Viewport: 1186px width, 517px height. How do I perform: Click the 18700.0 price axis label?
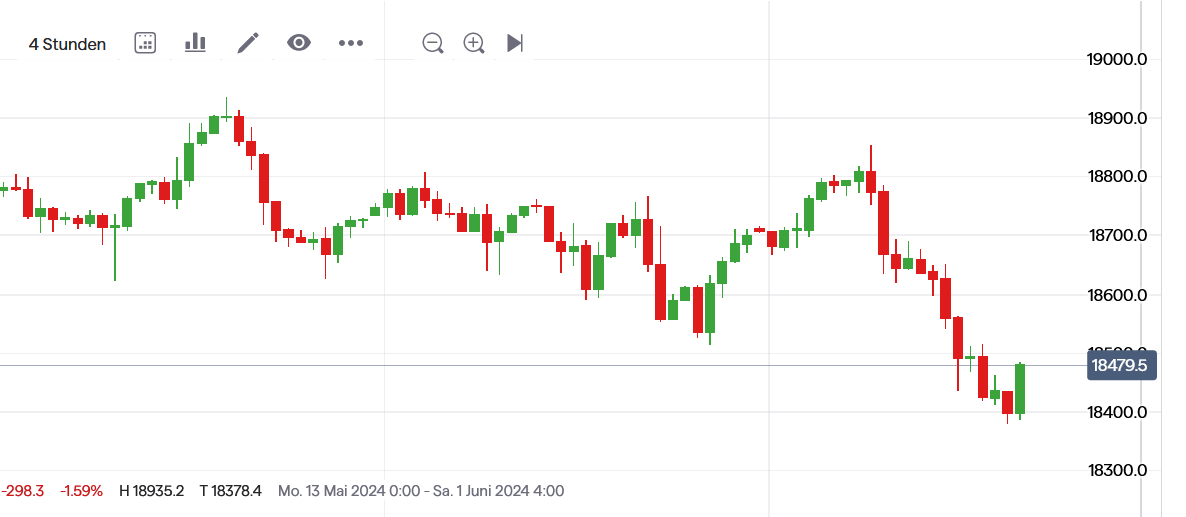[1116, 236]
